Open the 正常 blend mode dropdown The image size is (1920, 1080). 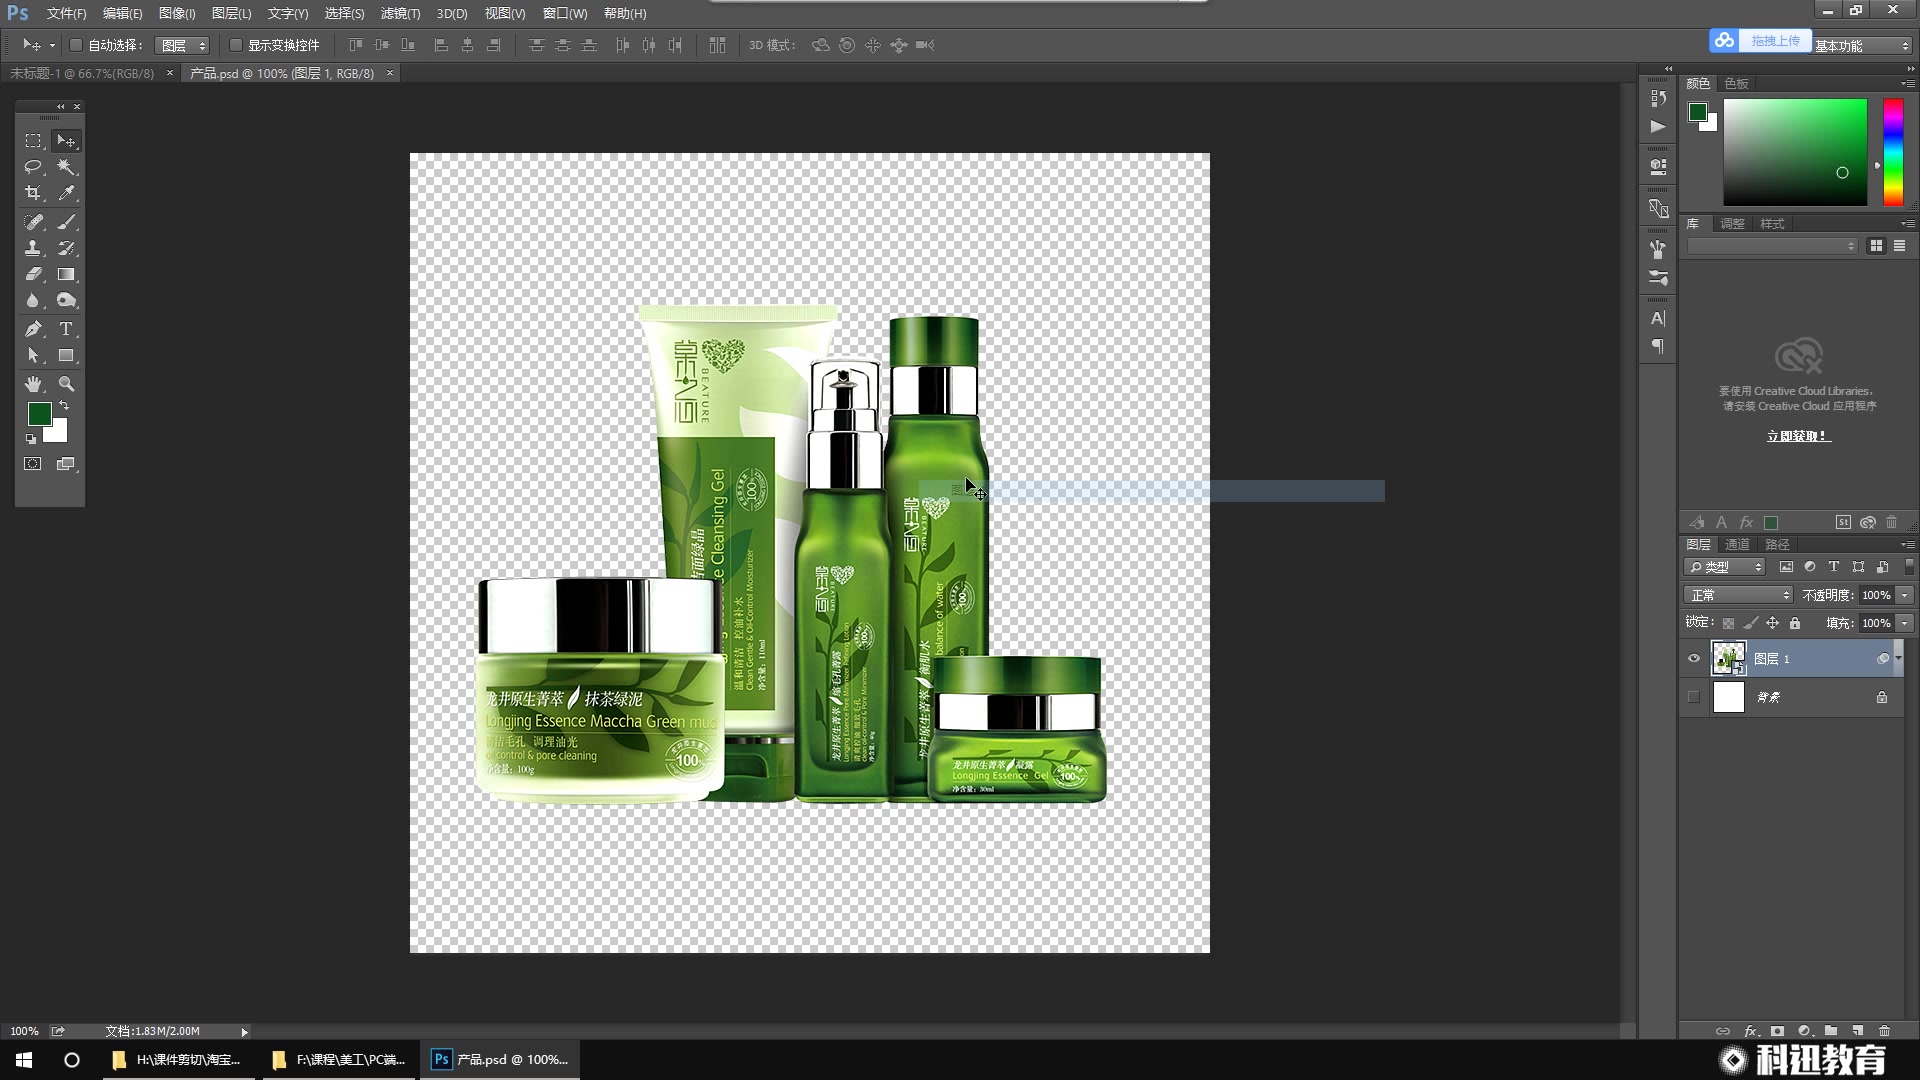click(1738, 595)
